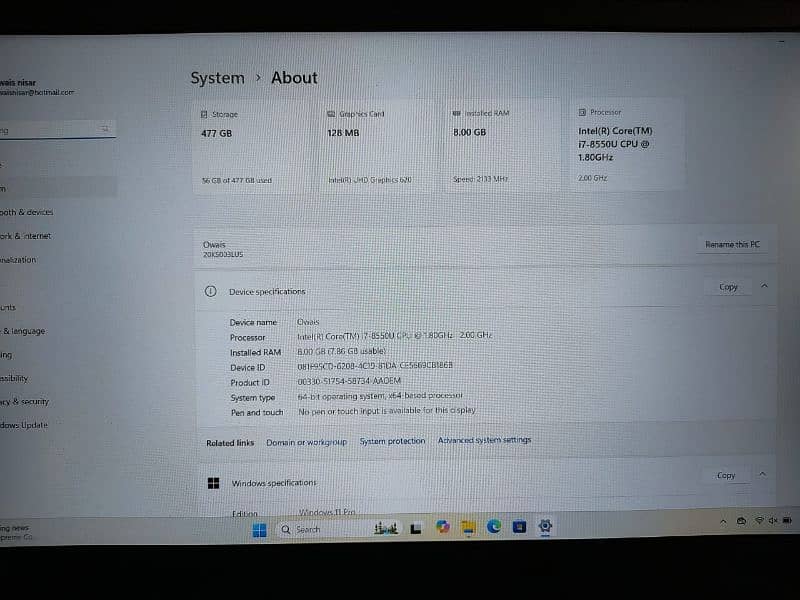Open the user account profile header

[x=37, y=87]
